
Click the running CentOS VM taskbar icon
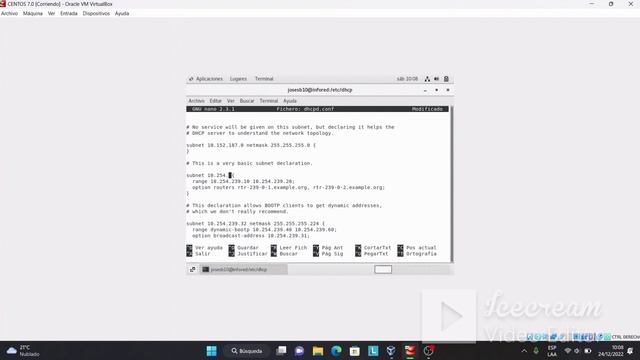coord(410,351)
